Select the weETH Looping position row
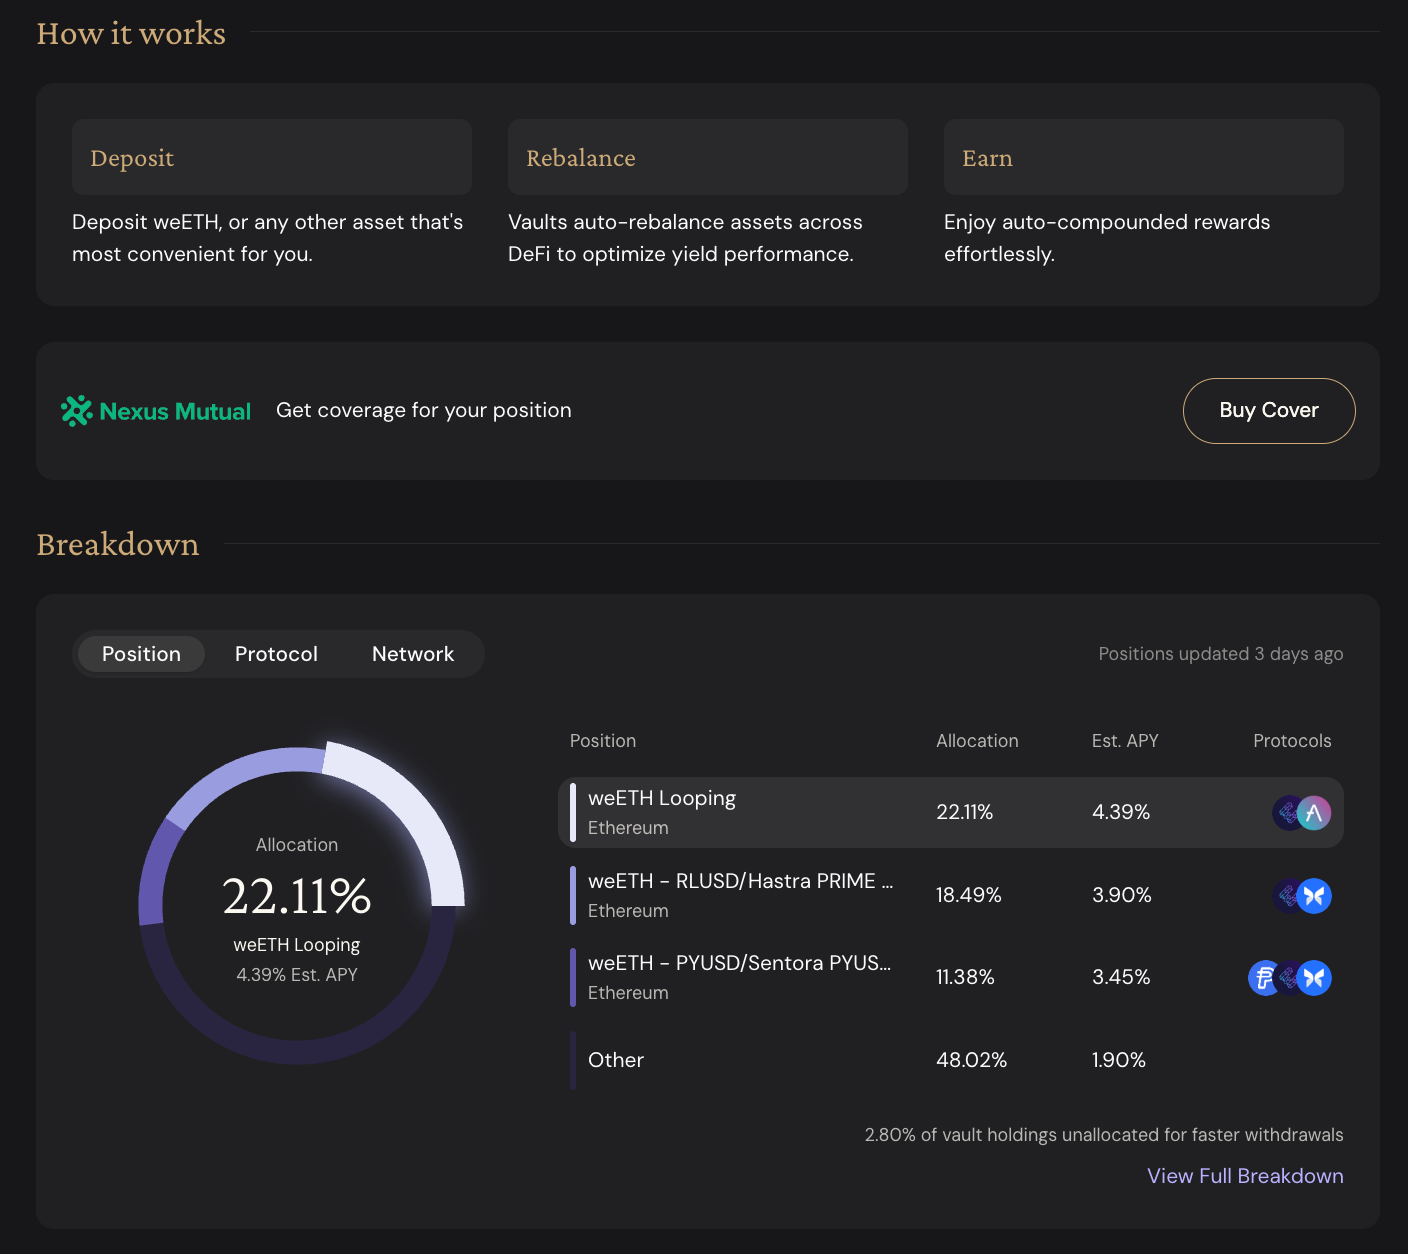The height and width of the screenshot is (1254, 1408). [951, 813]
